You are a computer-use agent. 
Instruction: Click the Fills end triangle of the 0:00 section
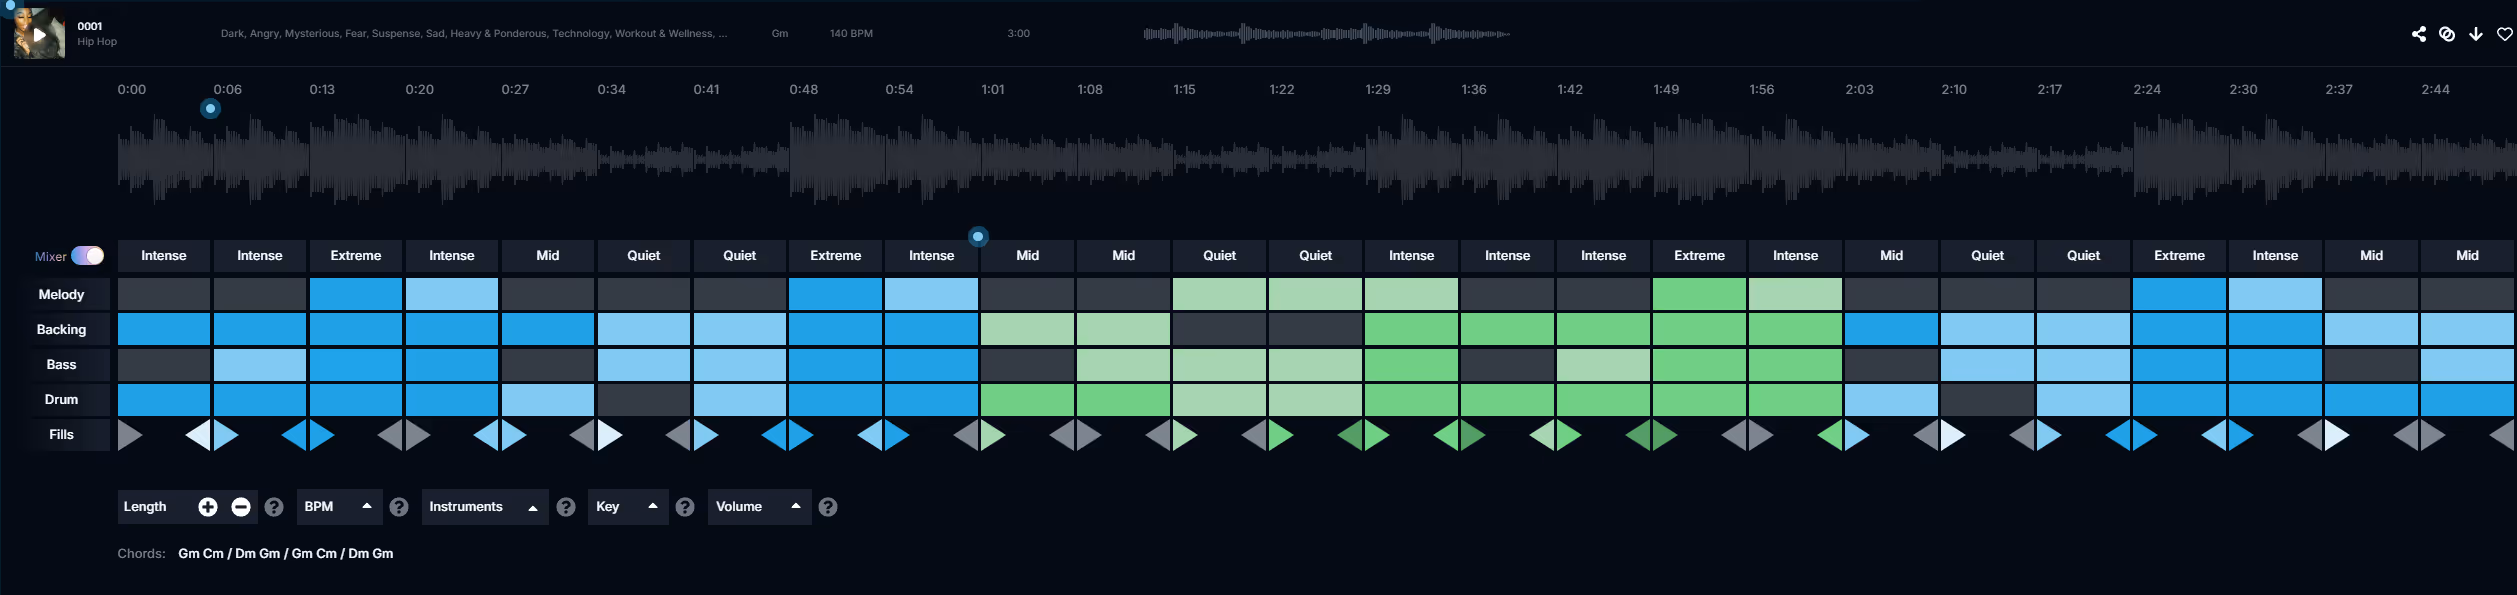click(198, 435)
